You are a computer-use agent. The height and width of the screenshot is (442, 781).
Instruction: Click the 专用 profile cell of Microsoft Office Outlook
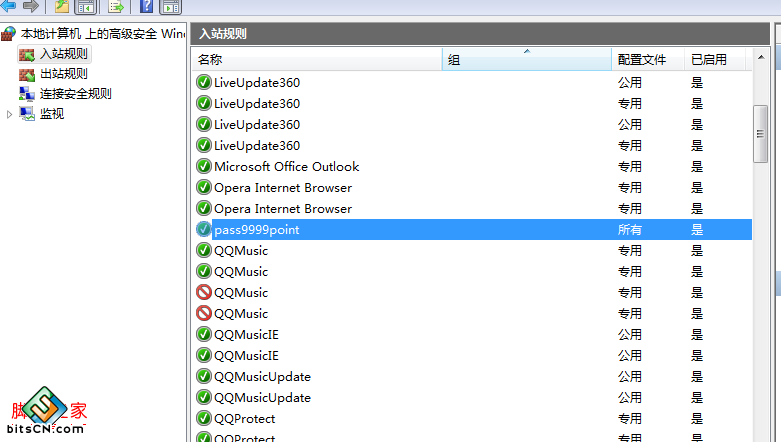630,166
